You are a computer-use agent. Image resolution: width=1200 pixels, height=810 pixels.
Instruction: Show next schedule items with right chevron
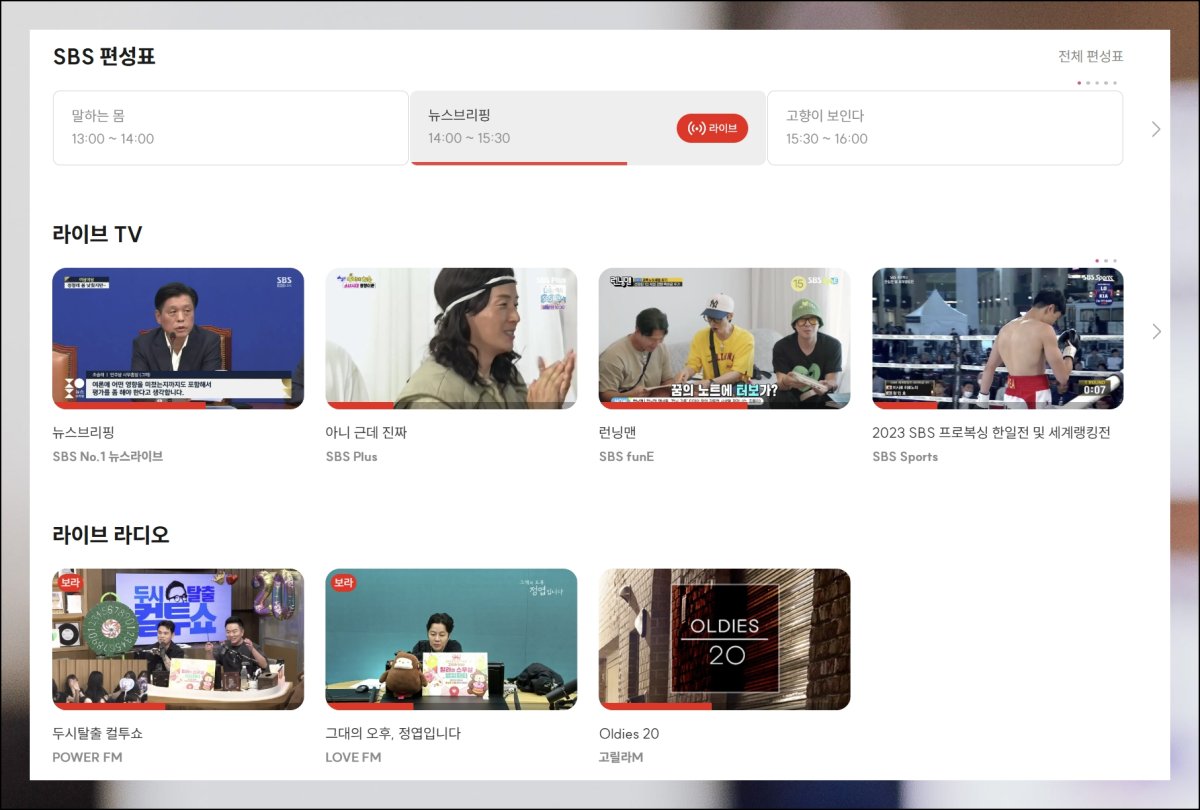point(1156,129)
